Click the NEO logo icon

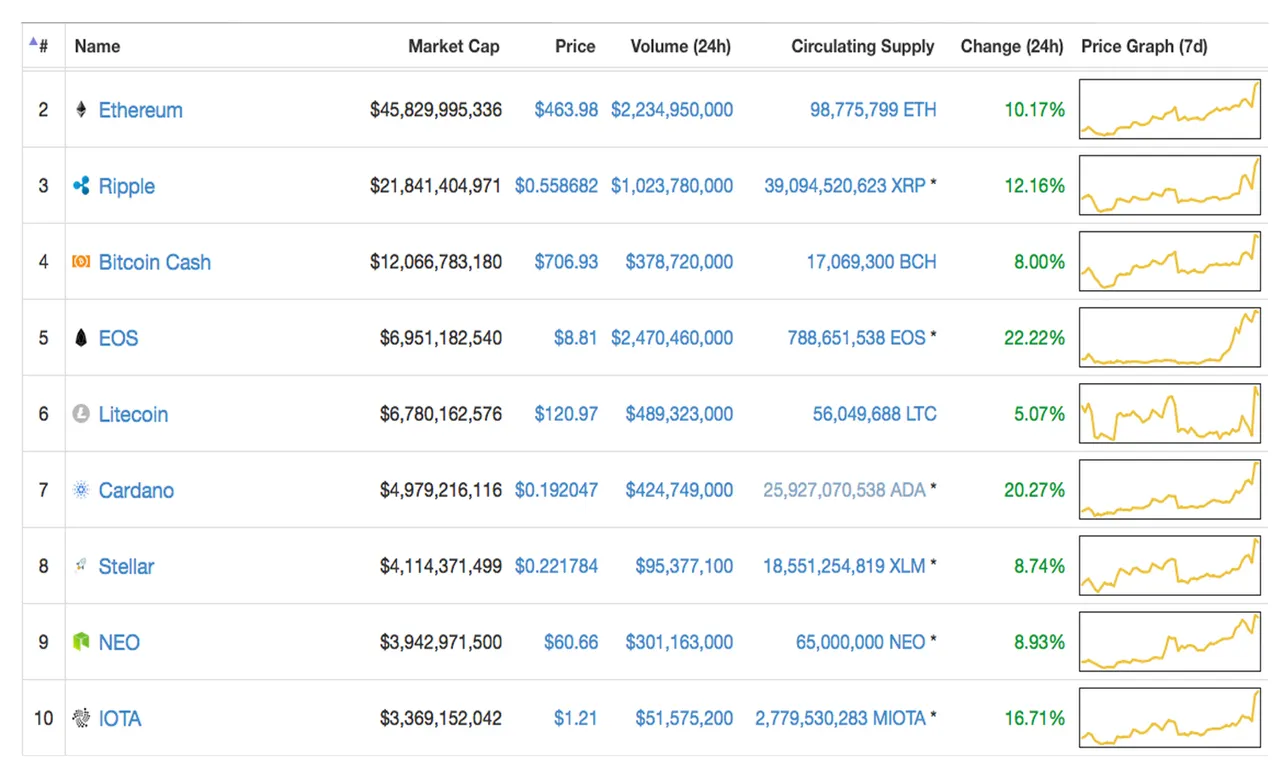[x=81, y=642]
